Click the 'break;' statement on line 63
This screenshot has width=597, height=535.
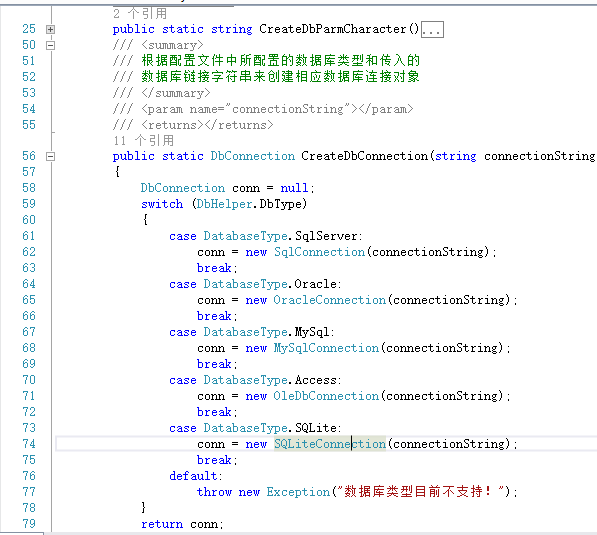217,268
